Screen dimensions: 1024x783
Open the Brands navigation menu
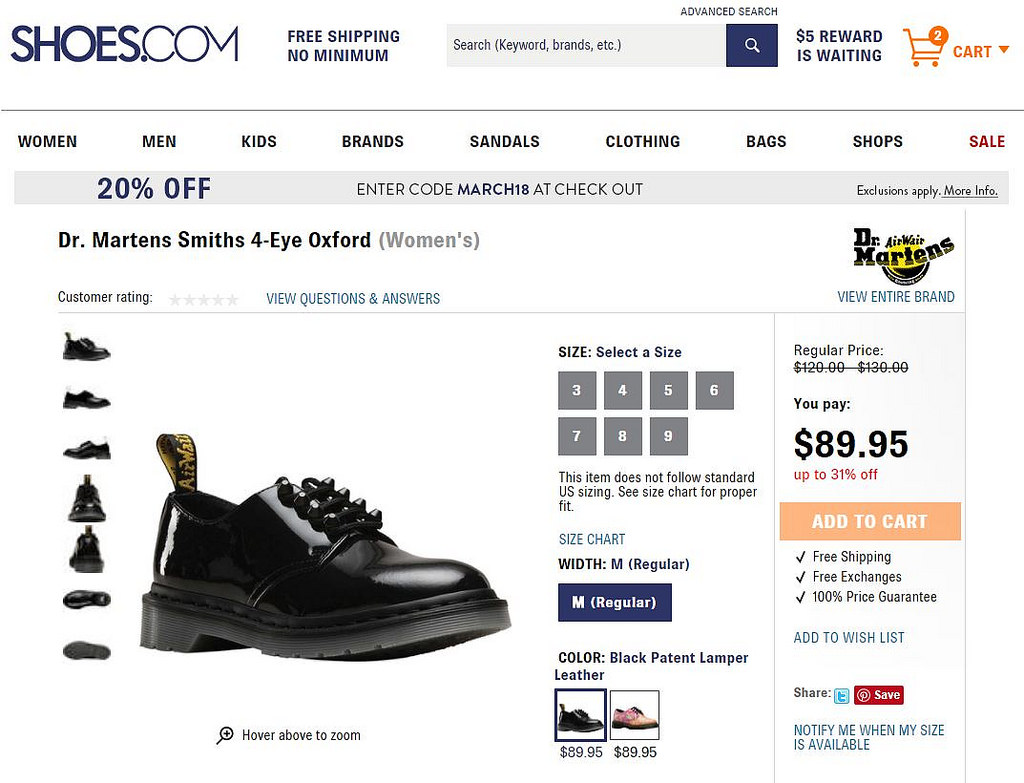tap(372, 141)
